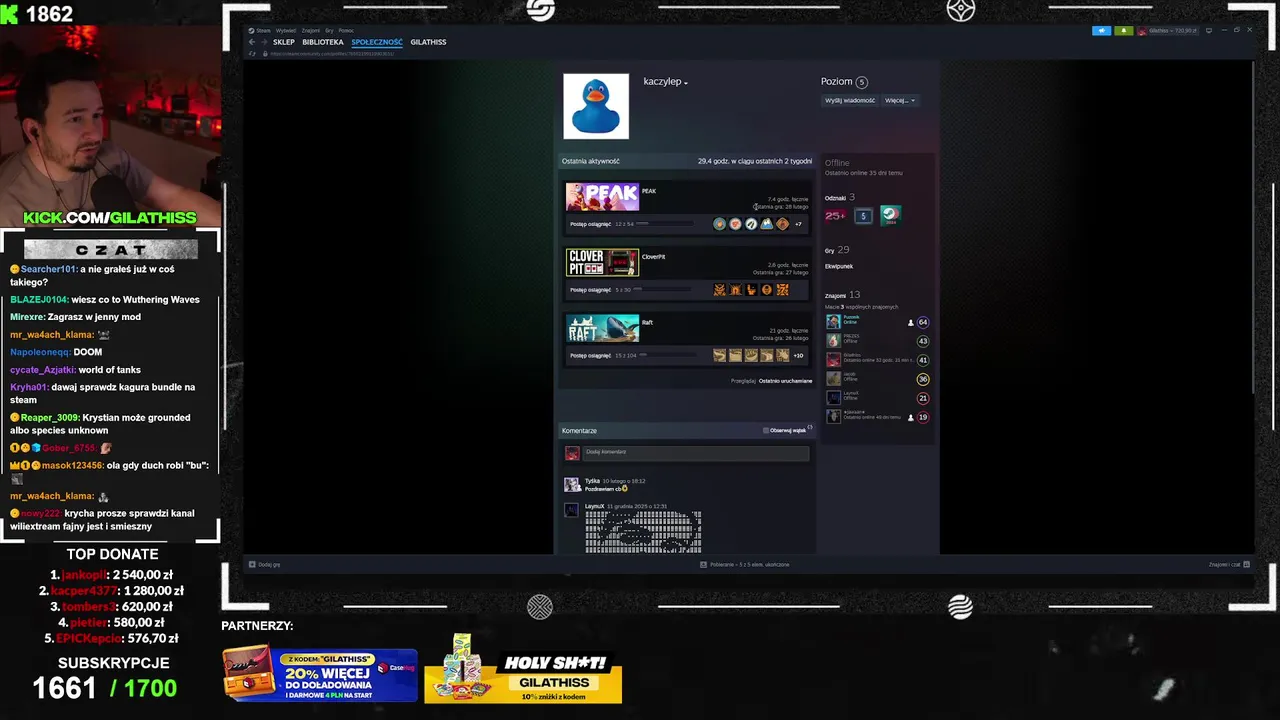Click the mountain PEAK achievement icon
Viewport: 1280px width, 720px height.
(767, 224)
